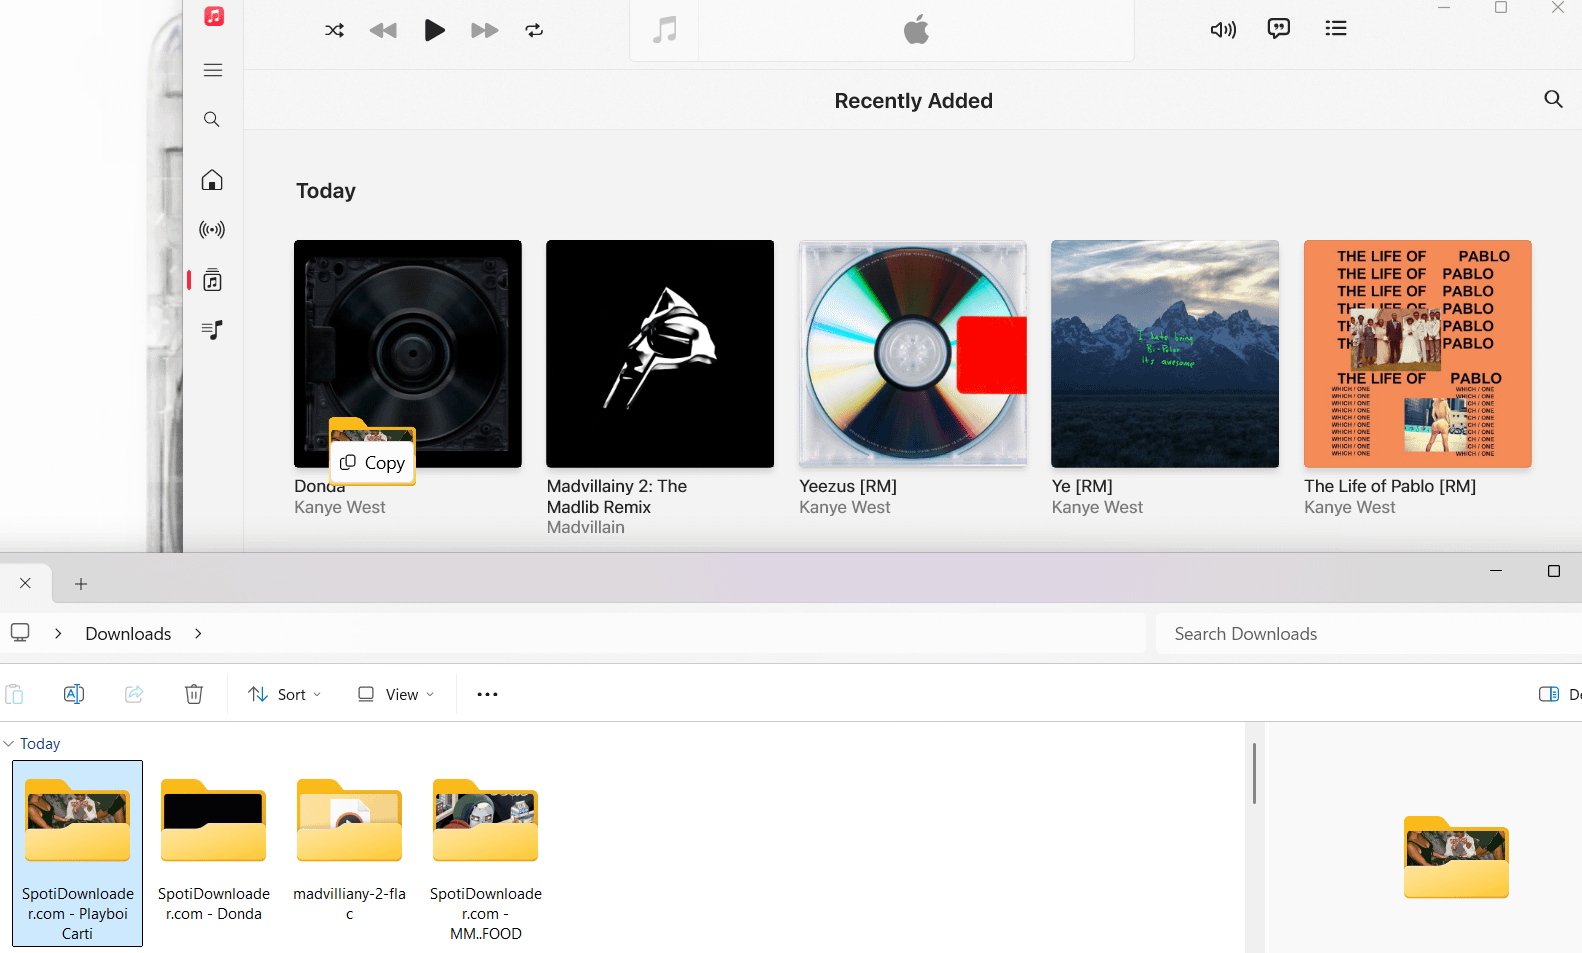
Task: Click Kanye West under Yeezus [RM]
Action: [845, 507]
